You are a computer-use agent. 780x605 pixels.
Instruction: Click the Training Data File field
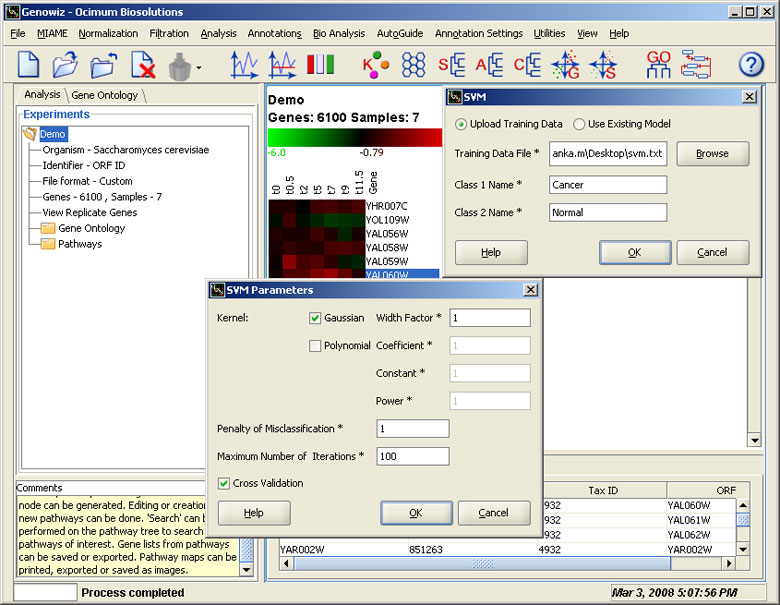click(x=608, y=154)
